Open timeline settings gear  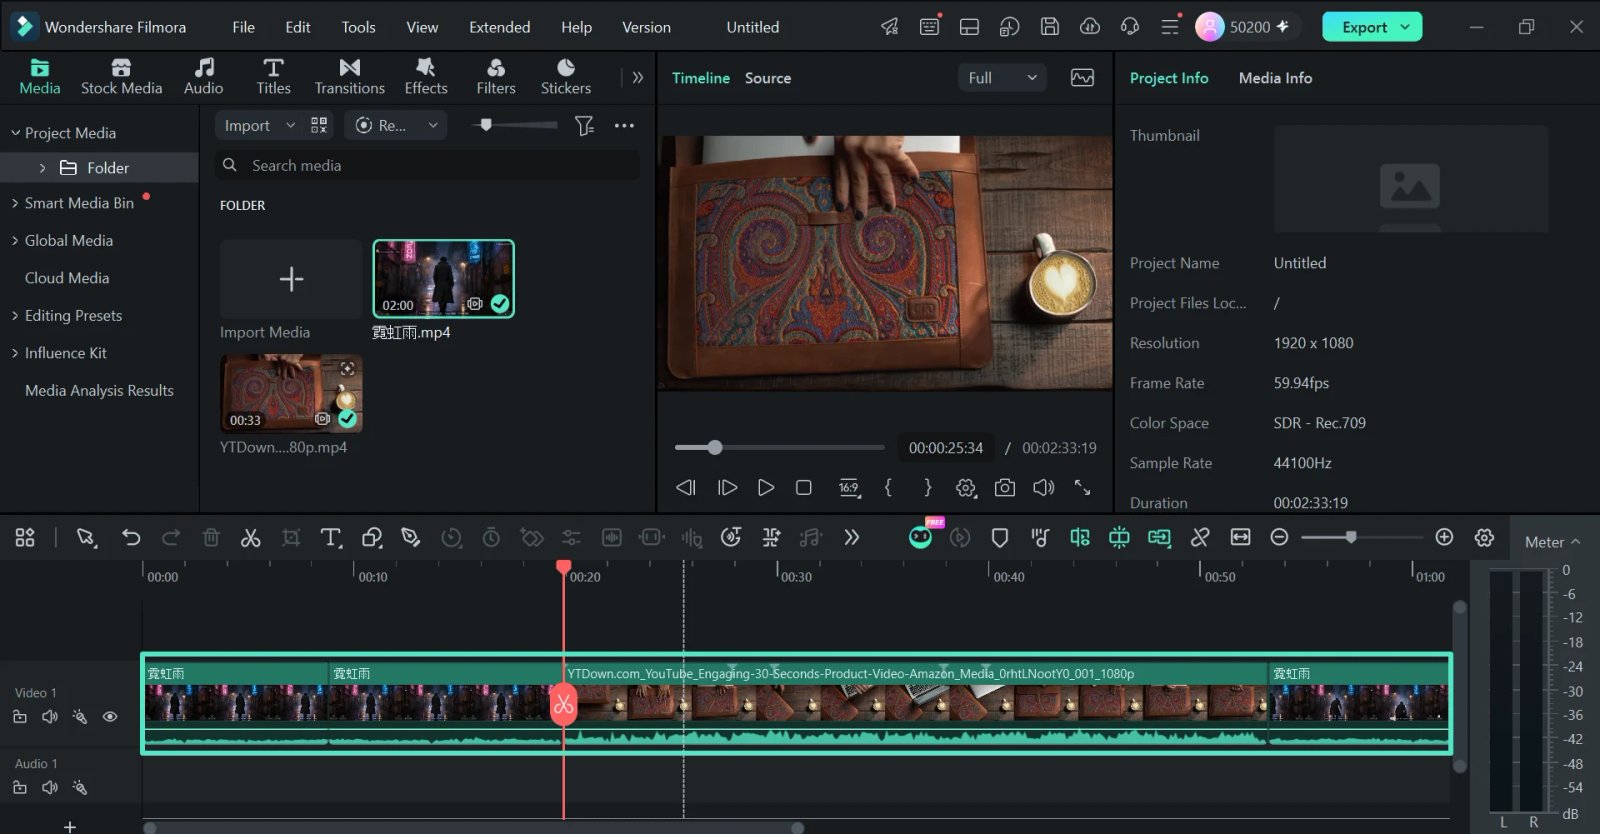coord(1484,538)
